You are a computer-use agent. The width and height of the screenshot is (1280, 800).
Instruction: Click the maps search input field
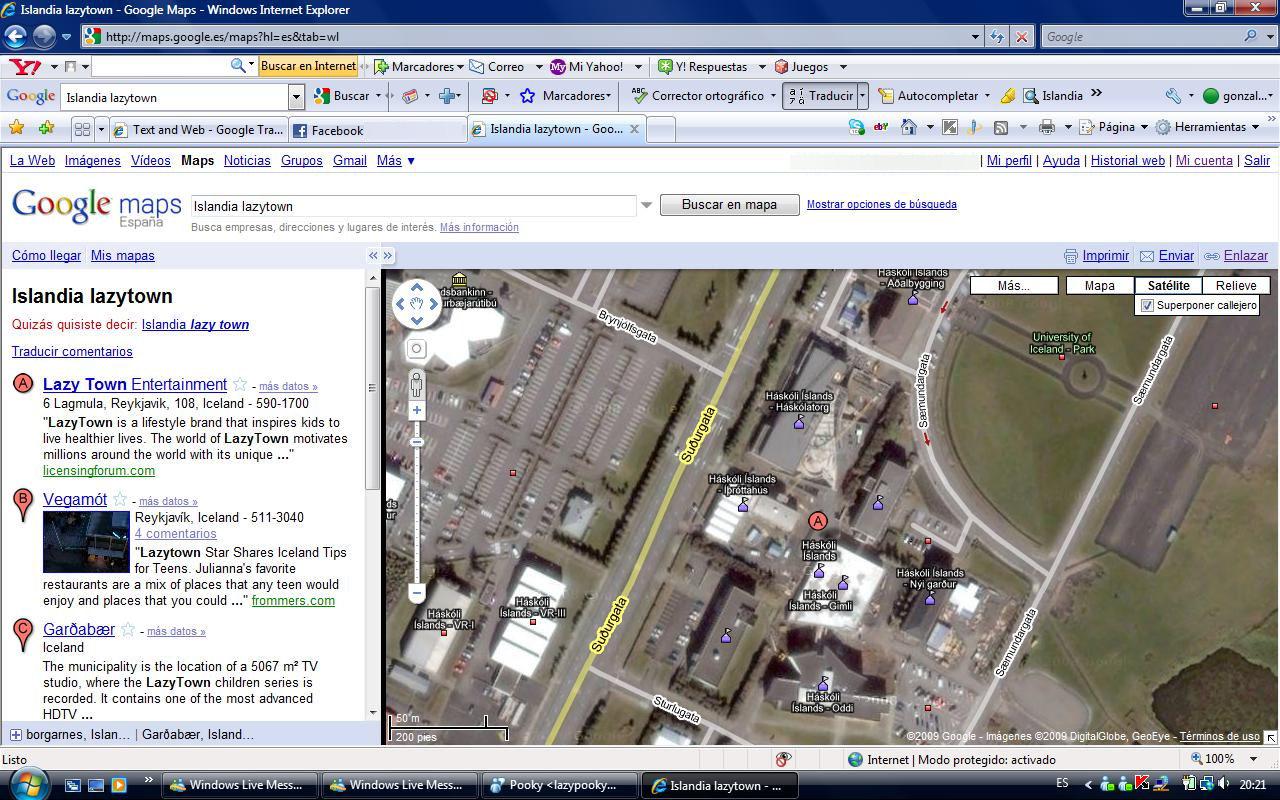coord(413,206)
